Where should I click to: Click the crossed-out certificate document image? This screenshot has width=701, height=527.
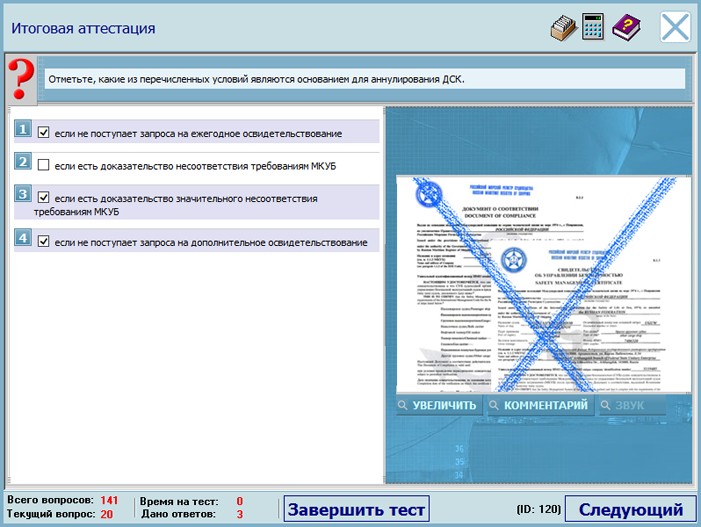point(544,284)
